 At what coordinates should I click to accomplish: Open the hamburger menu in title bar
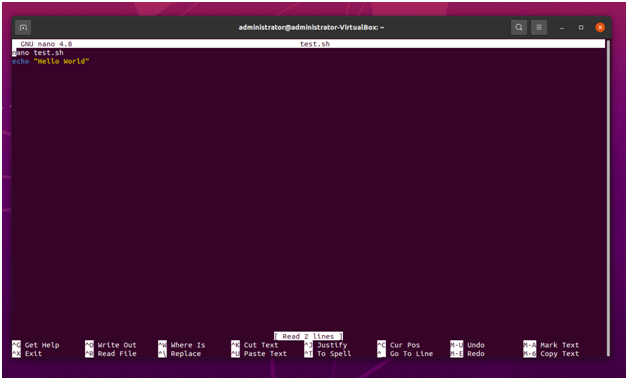[x=539, y=28]
